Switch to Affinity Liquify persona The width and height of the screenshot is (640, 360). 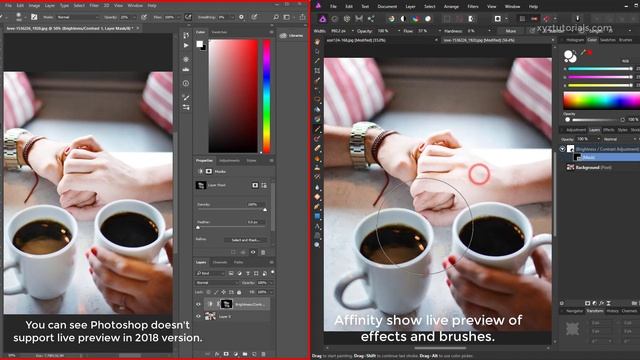click(335, 19)
